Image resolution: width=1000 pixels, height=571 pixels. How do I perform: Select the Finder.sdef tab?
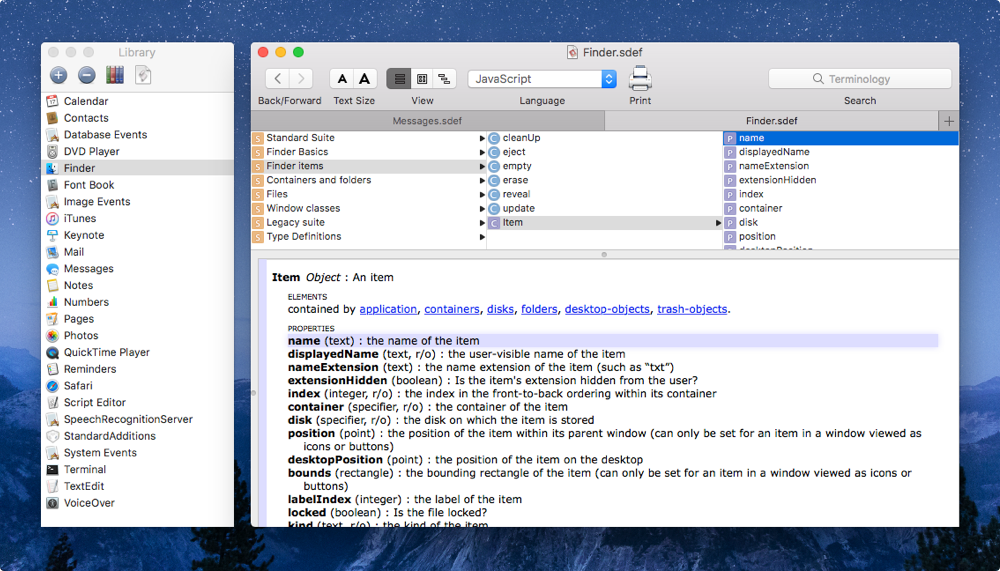(x=771, y=121)
